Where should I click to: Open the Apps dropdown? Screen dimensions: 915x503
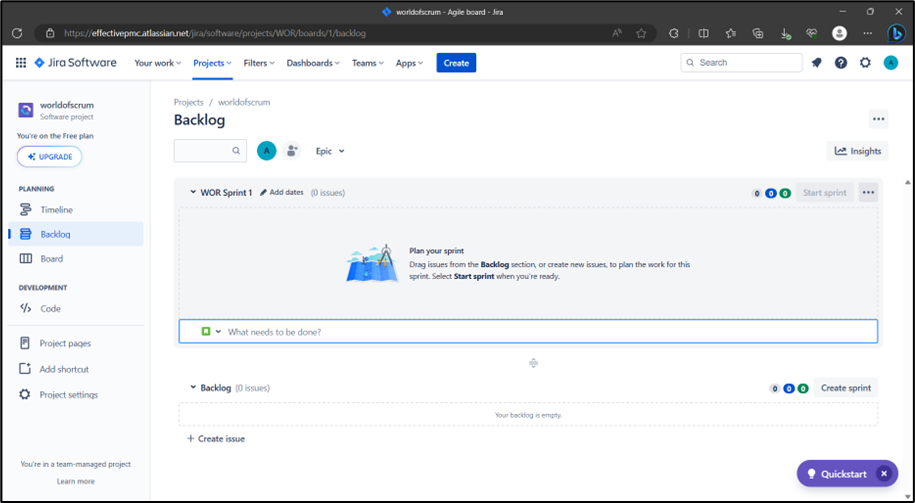[x=409, y=63]
